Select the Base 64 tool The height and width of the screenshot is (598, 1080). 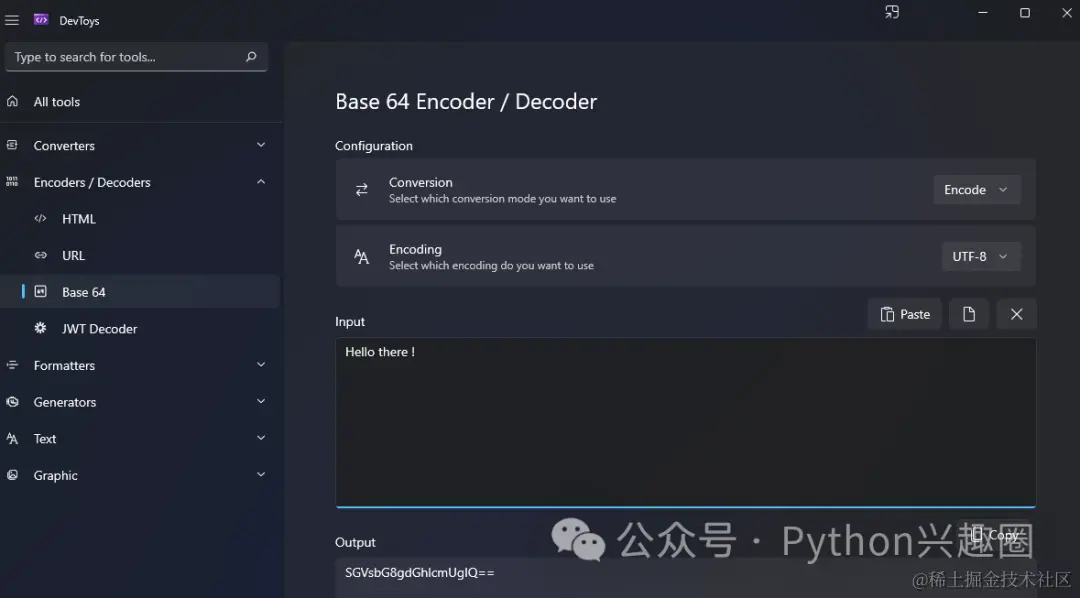click(x=141, y=291)
